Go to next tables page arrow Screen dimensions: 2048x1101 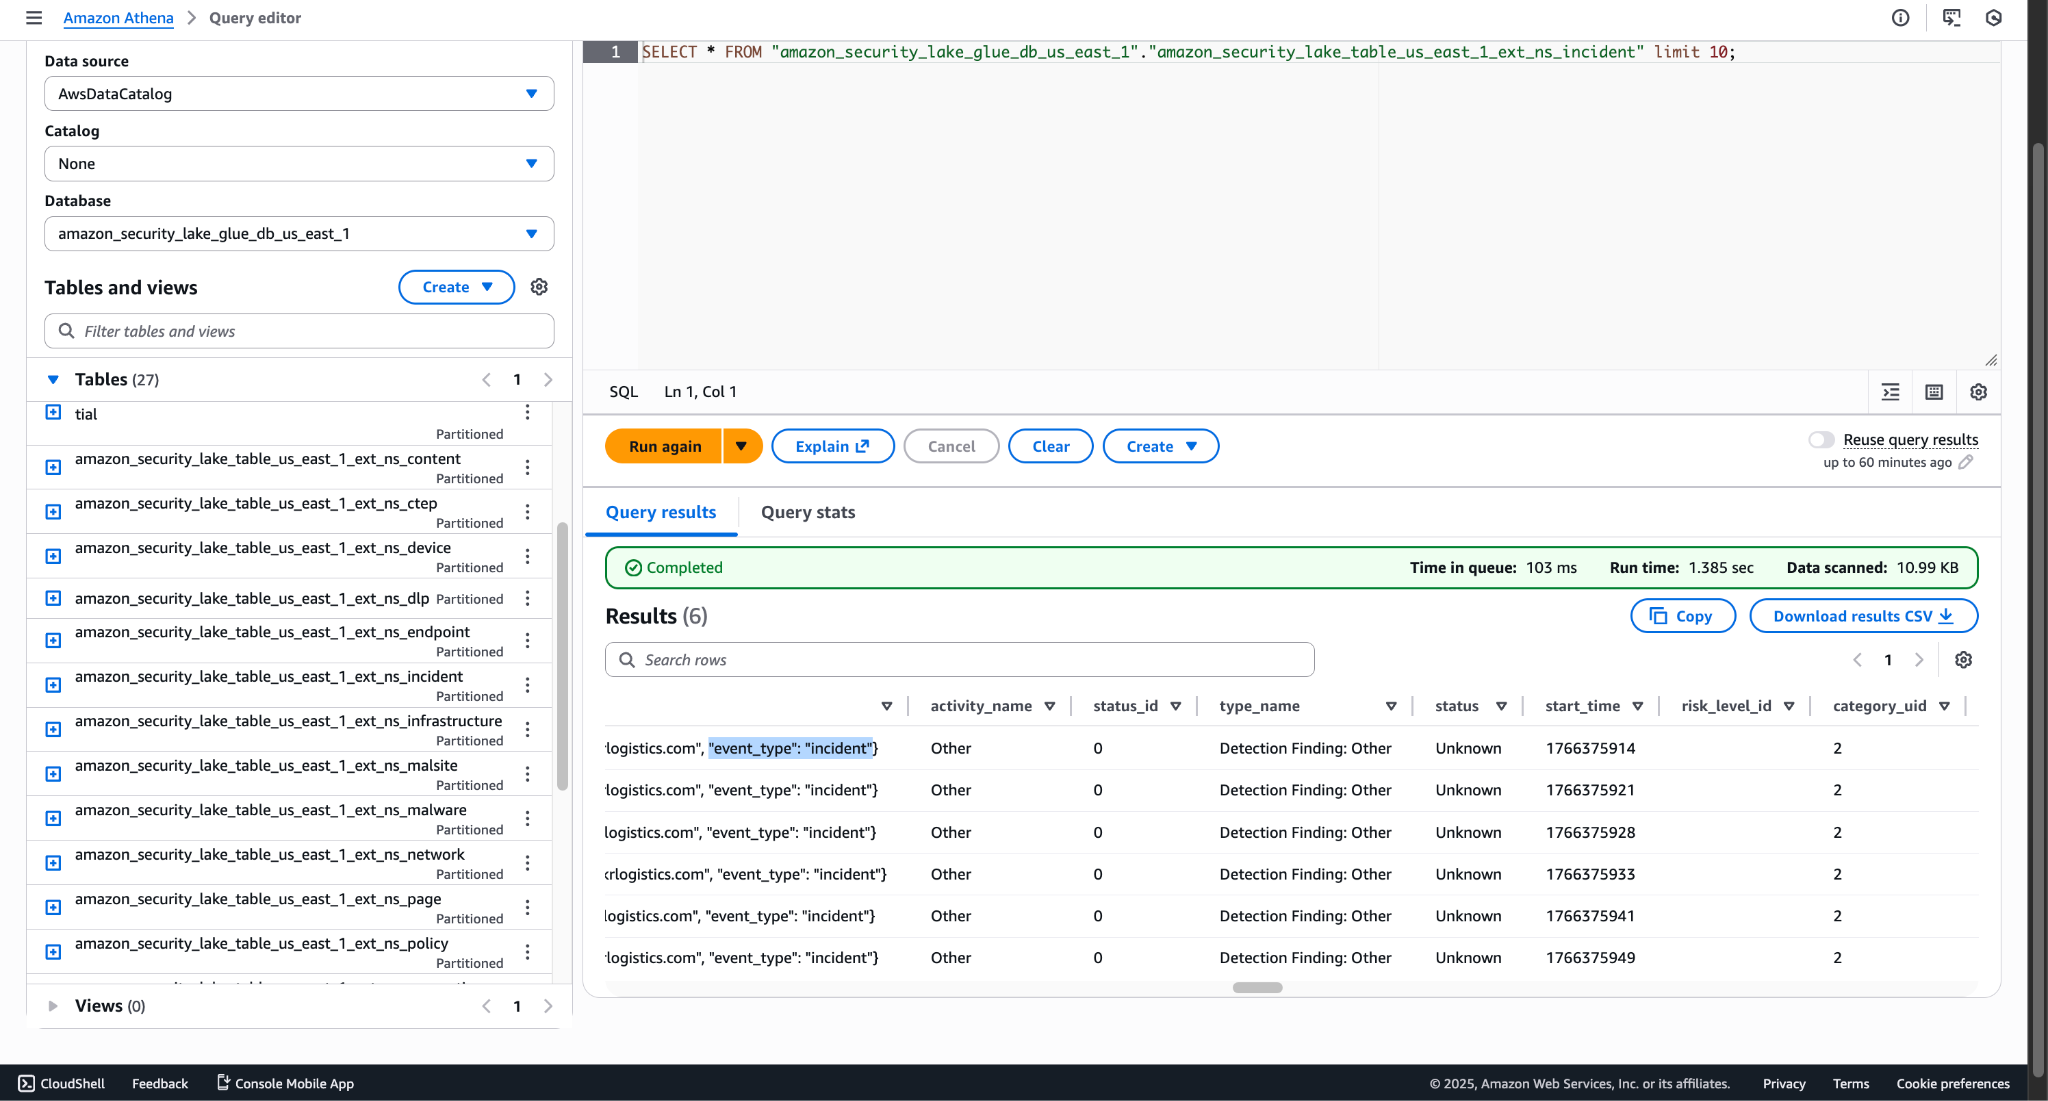coord(548,380)
